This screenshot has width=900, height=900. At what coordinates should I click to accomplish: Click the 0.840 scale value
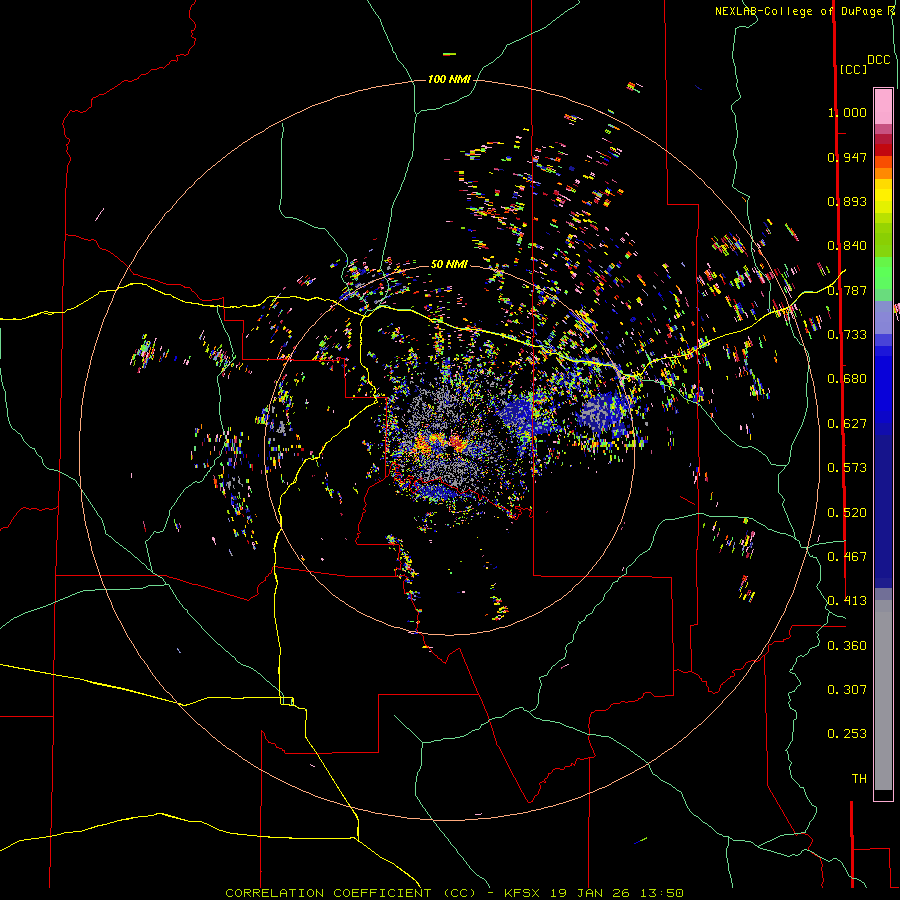click(x=847, y=246)
